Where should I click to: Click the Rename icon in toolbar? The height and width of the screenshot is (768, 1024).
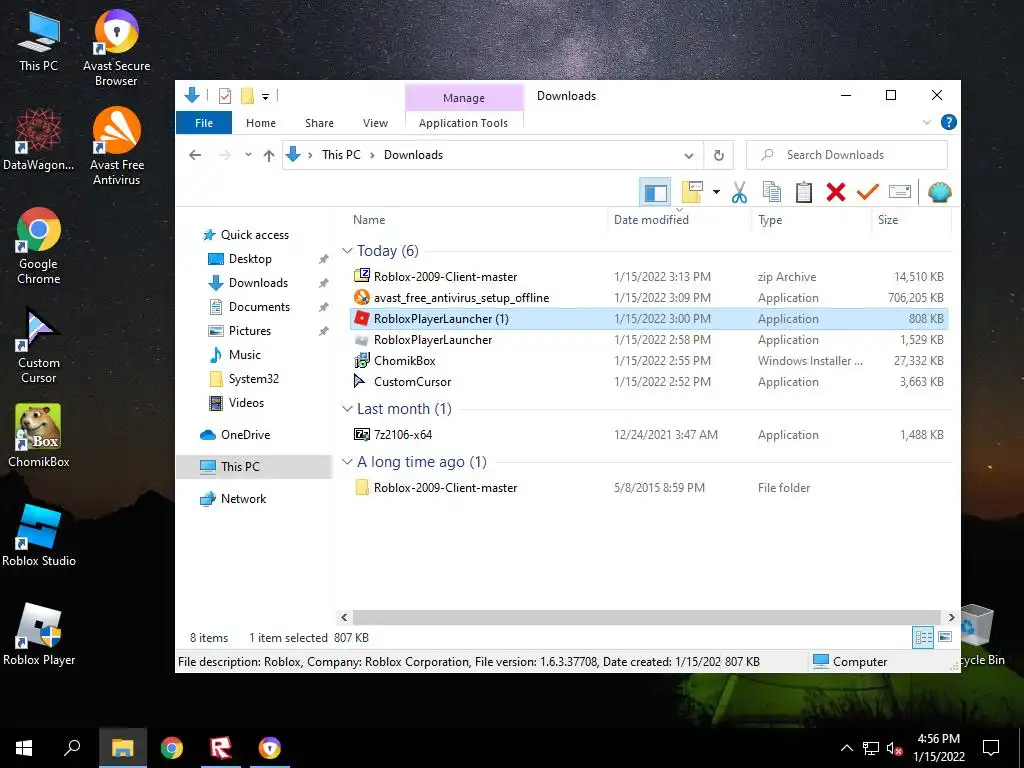click(x=900, y=192)
